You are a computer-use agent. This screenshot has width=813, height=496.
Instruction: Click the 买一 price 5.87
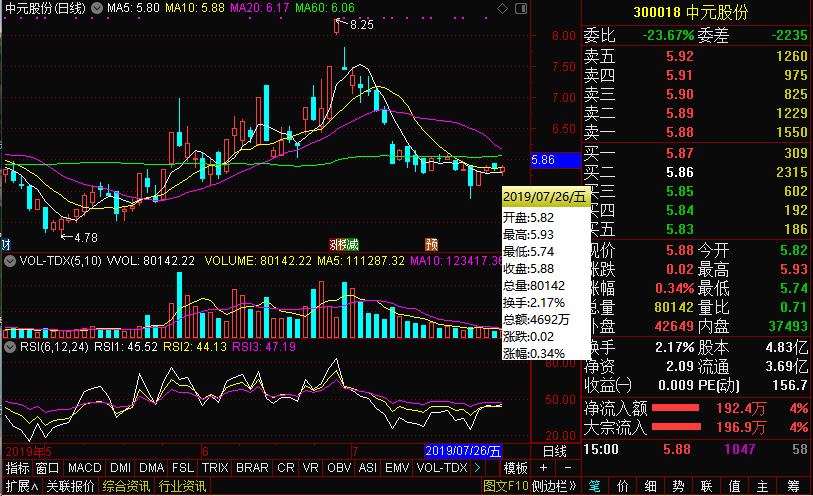[680, 153]
